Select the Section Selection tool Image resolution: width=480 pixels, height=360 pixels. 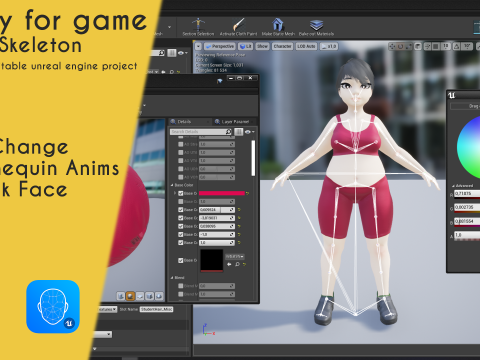click(198, 27)
